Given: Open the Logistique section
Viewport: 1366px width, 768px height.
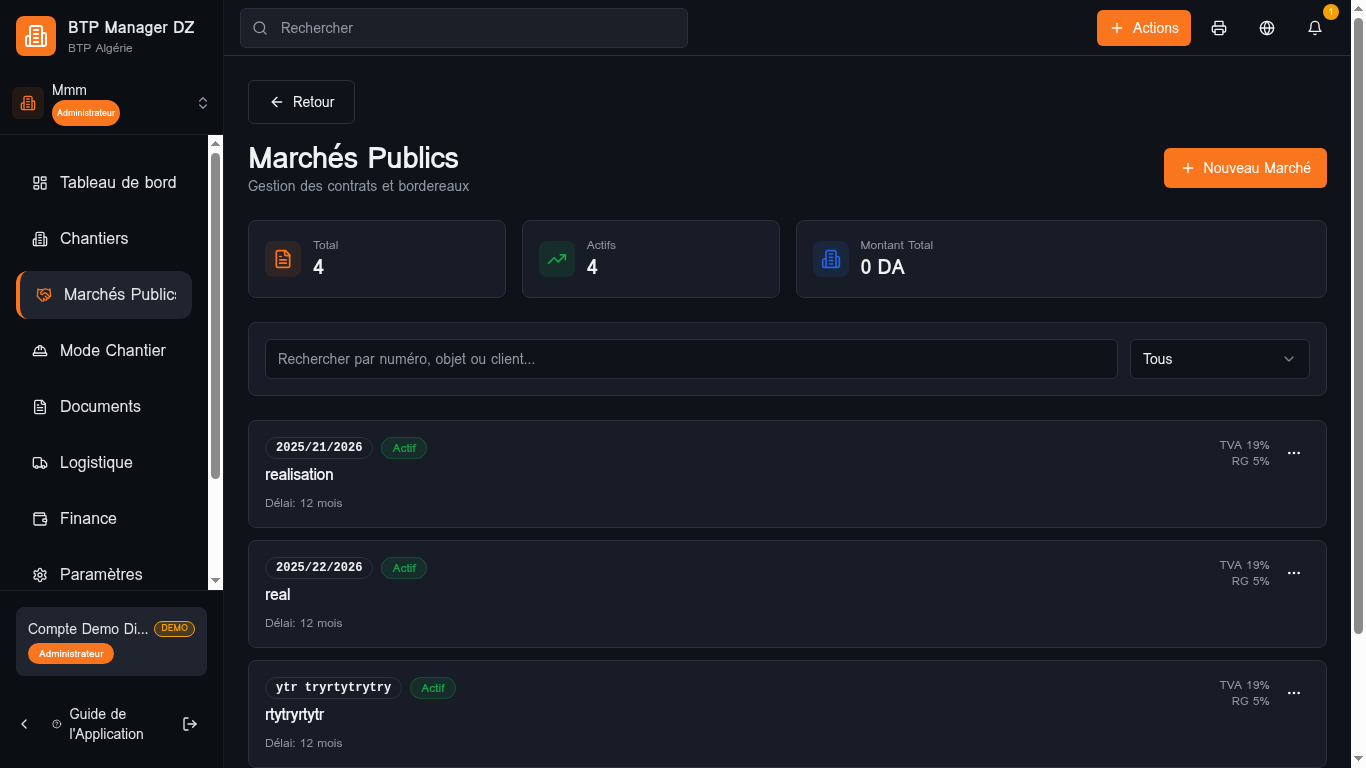Looking at the screenshot, I should coord(96,462).
